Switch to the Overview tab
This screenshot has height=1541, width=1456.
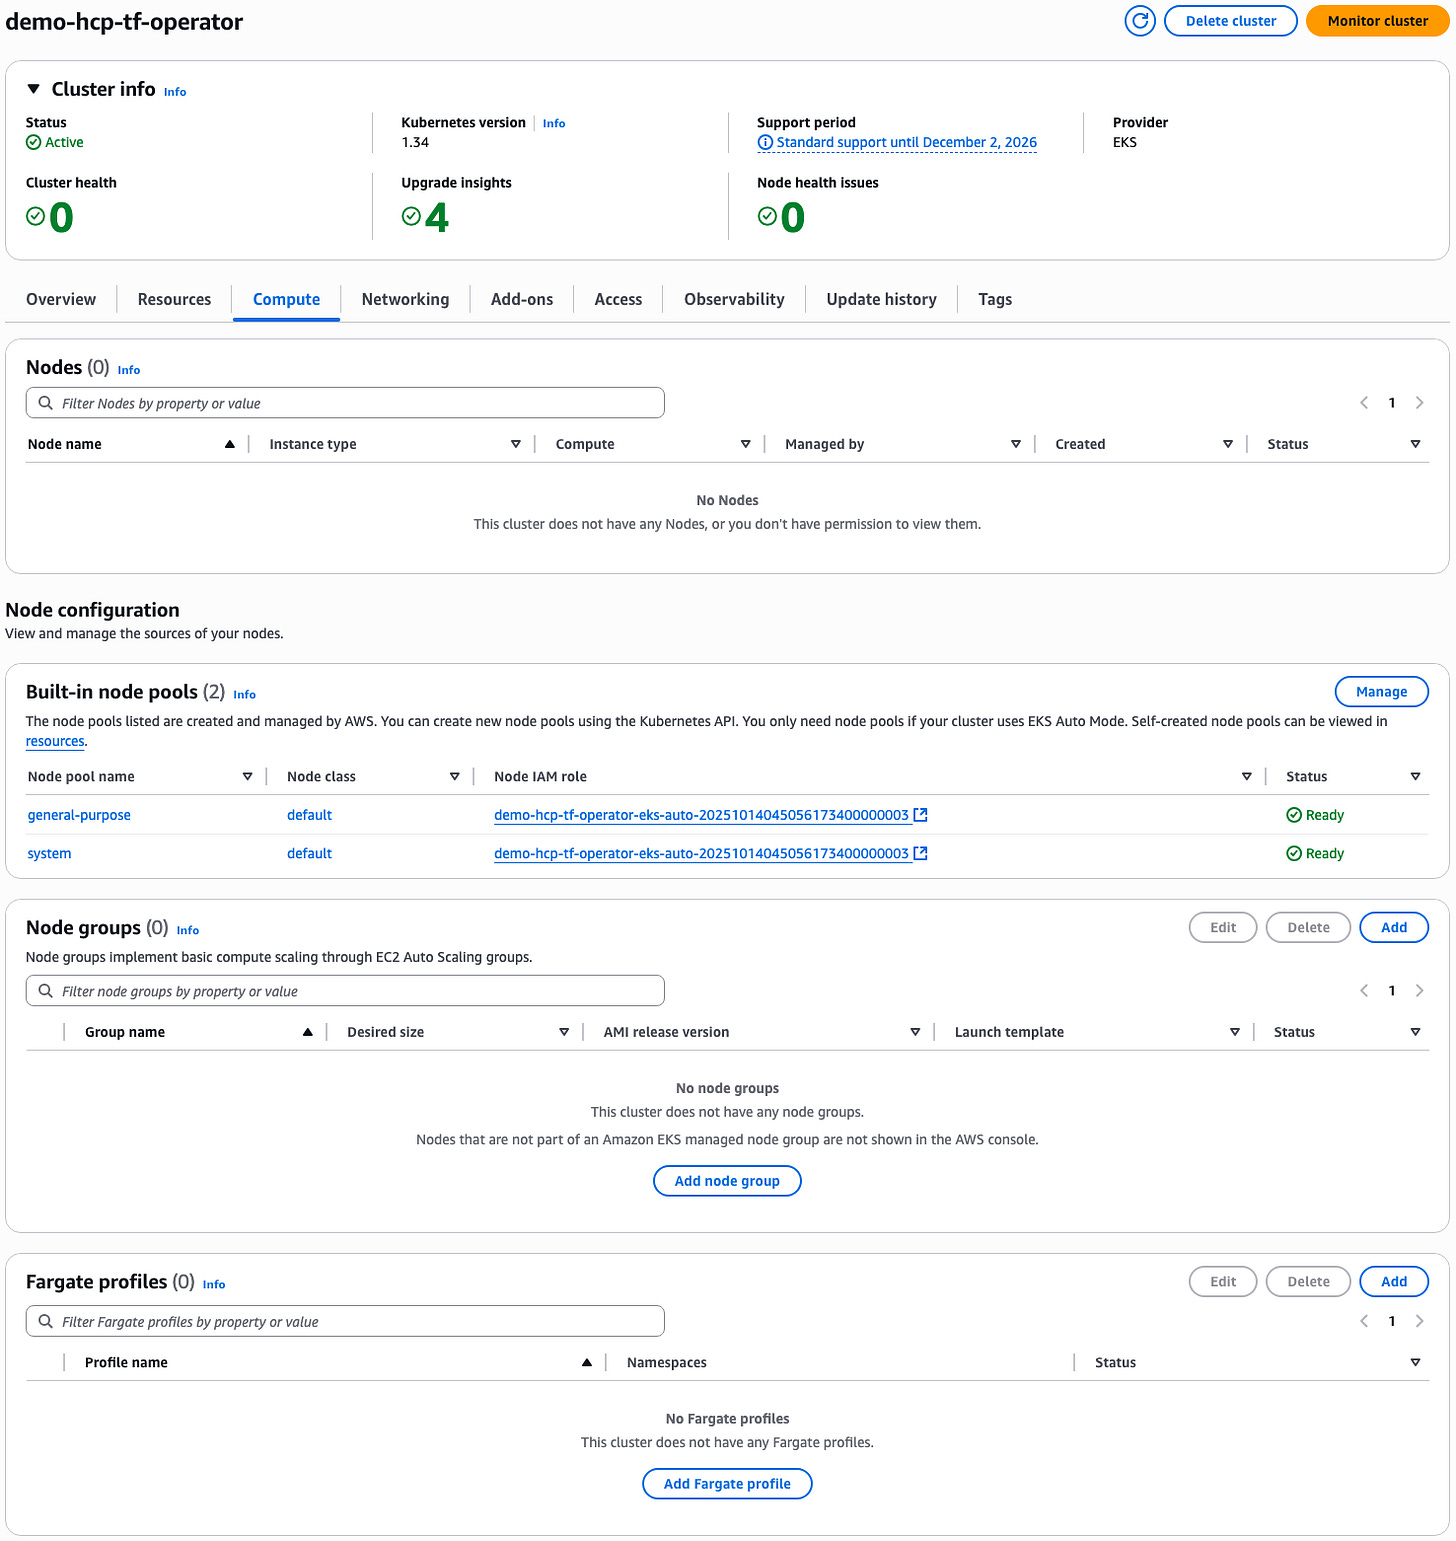[x=61, y=299]
